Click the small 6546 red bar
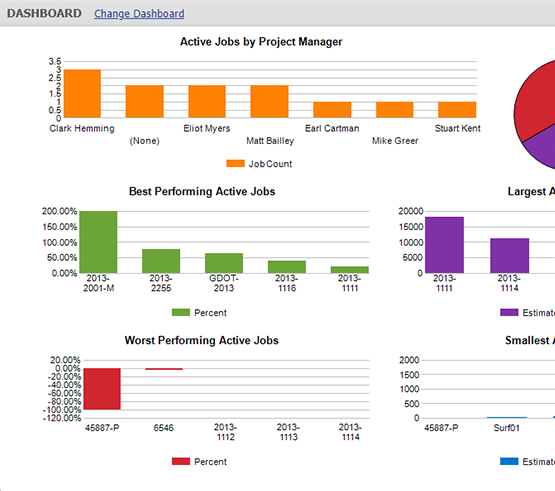 click(164, 369)
